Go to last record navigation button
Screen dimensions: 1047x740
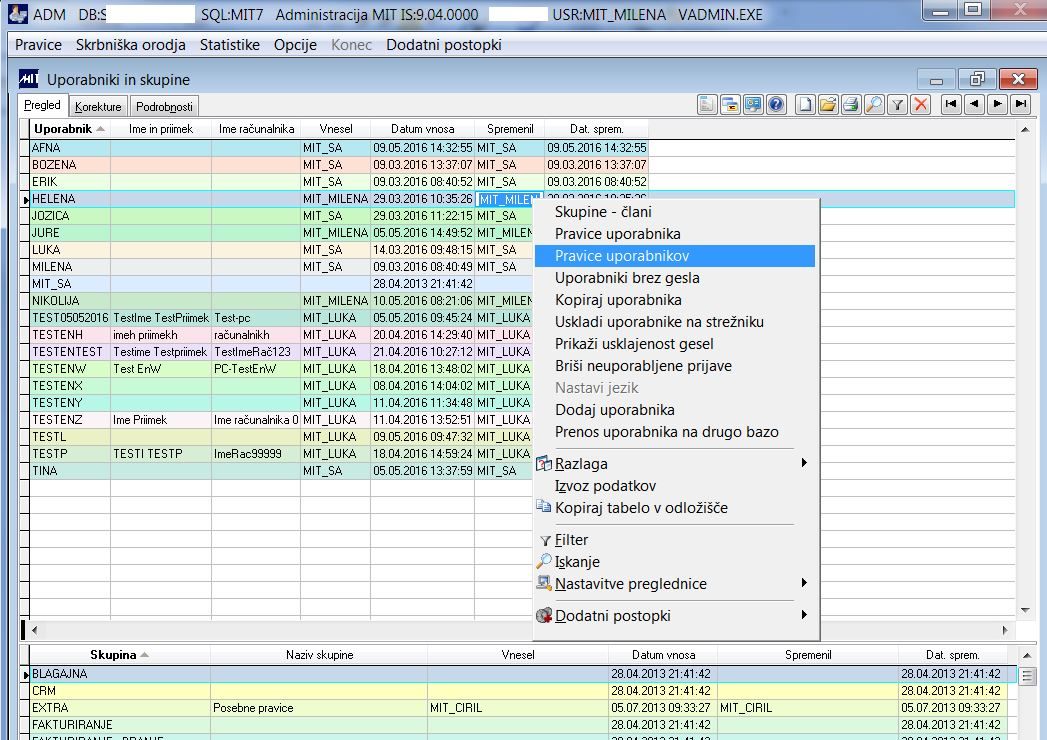click(1020, 104)
